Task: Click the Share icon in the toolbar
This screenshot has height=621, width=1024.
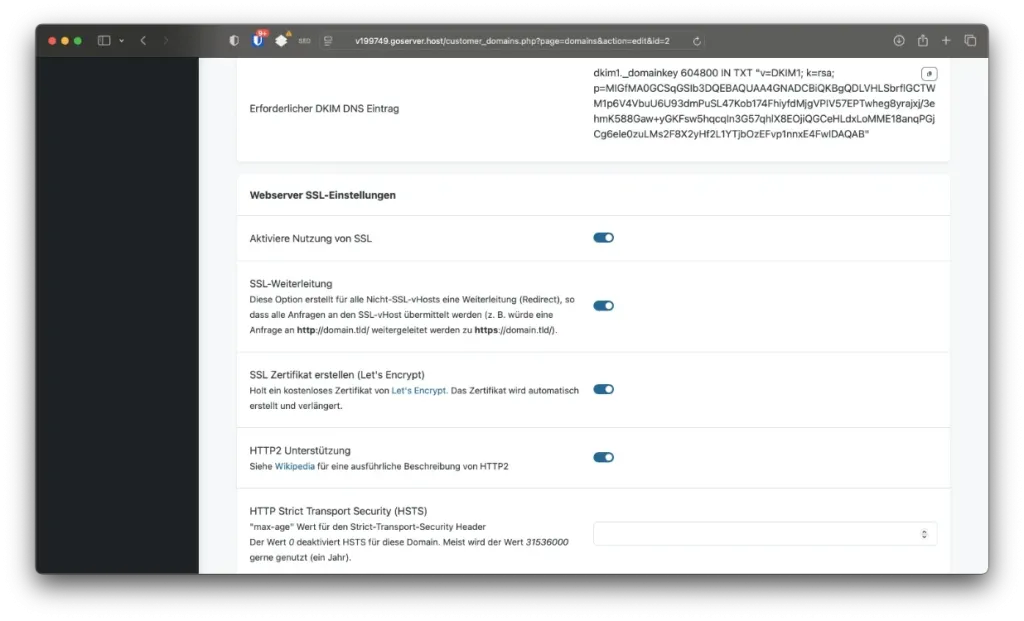Action: [x=922, y=41]
